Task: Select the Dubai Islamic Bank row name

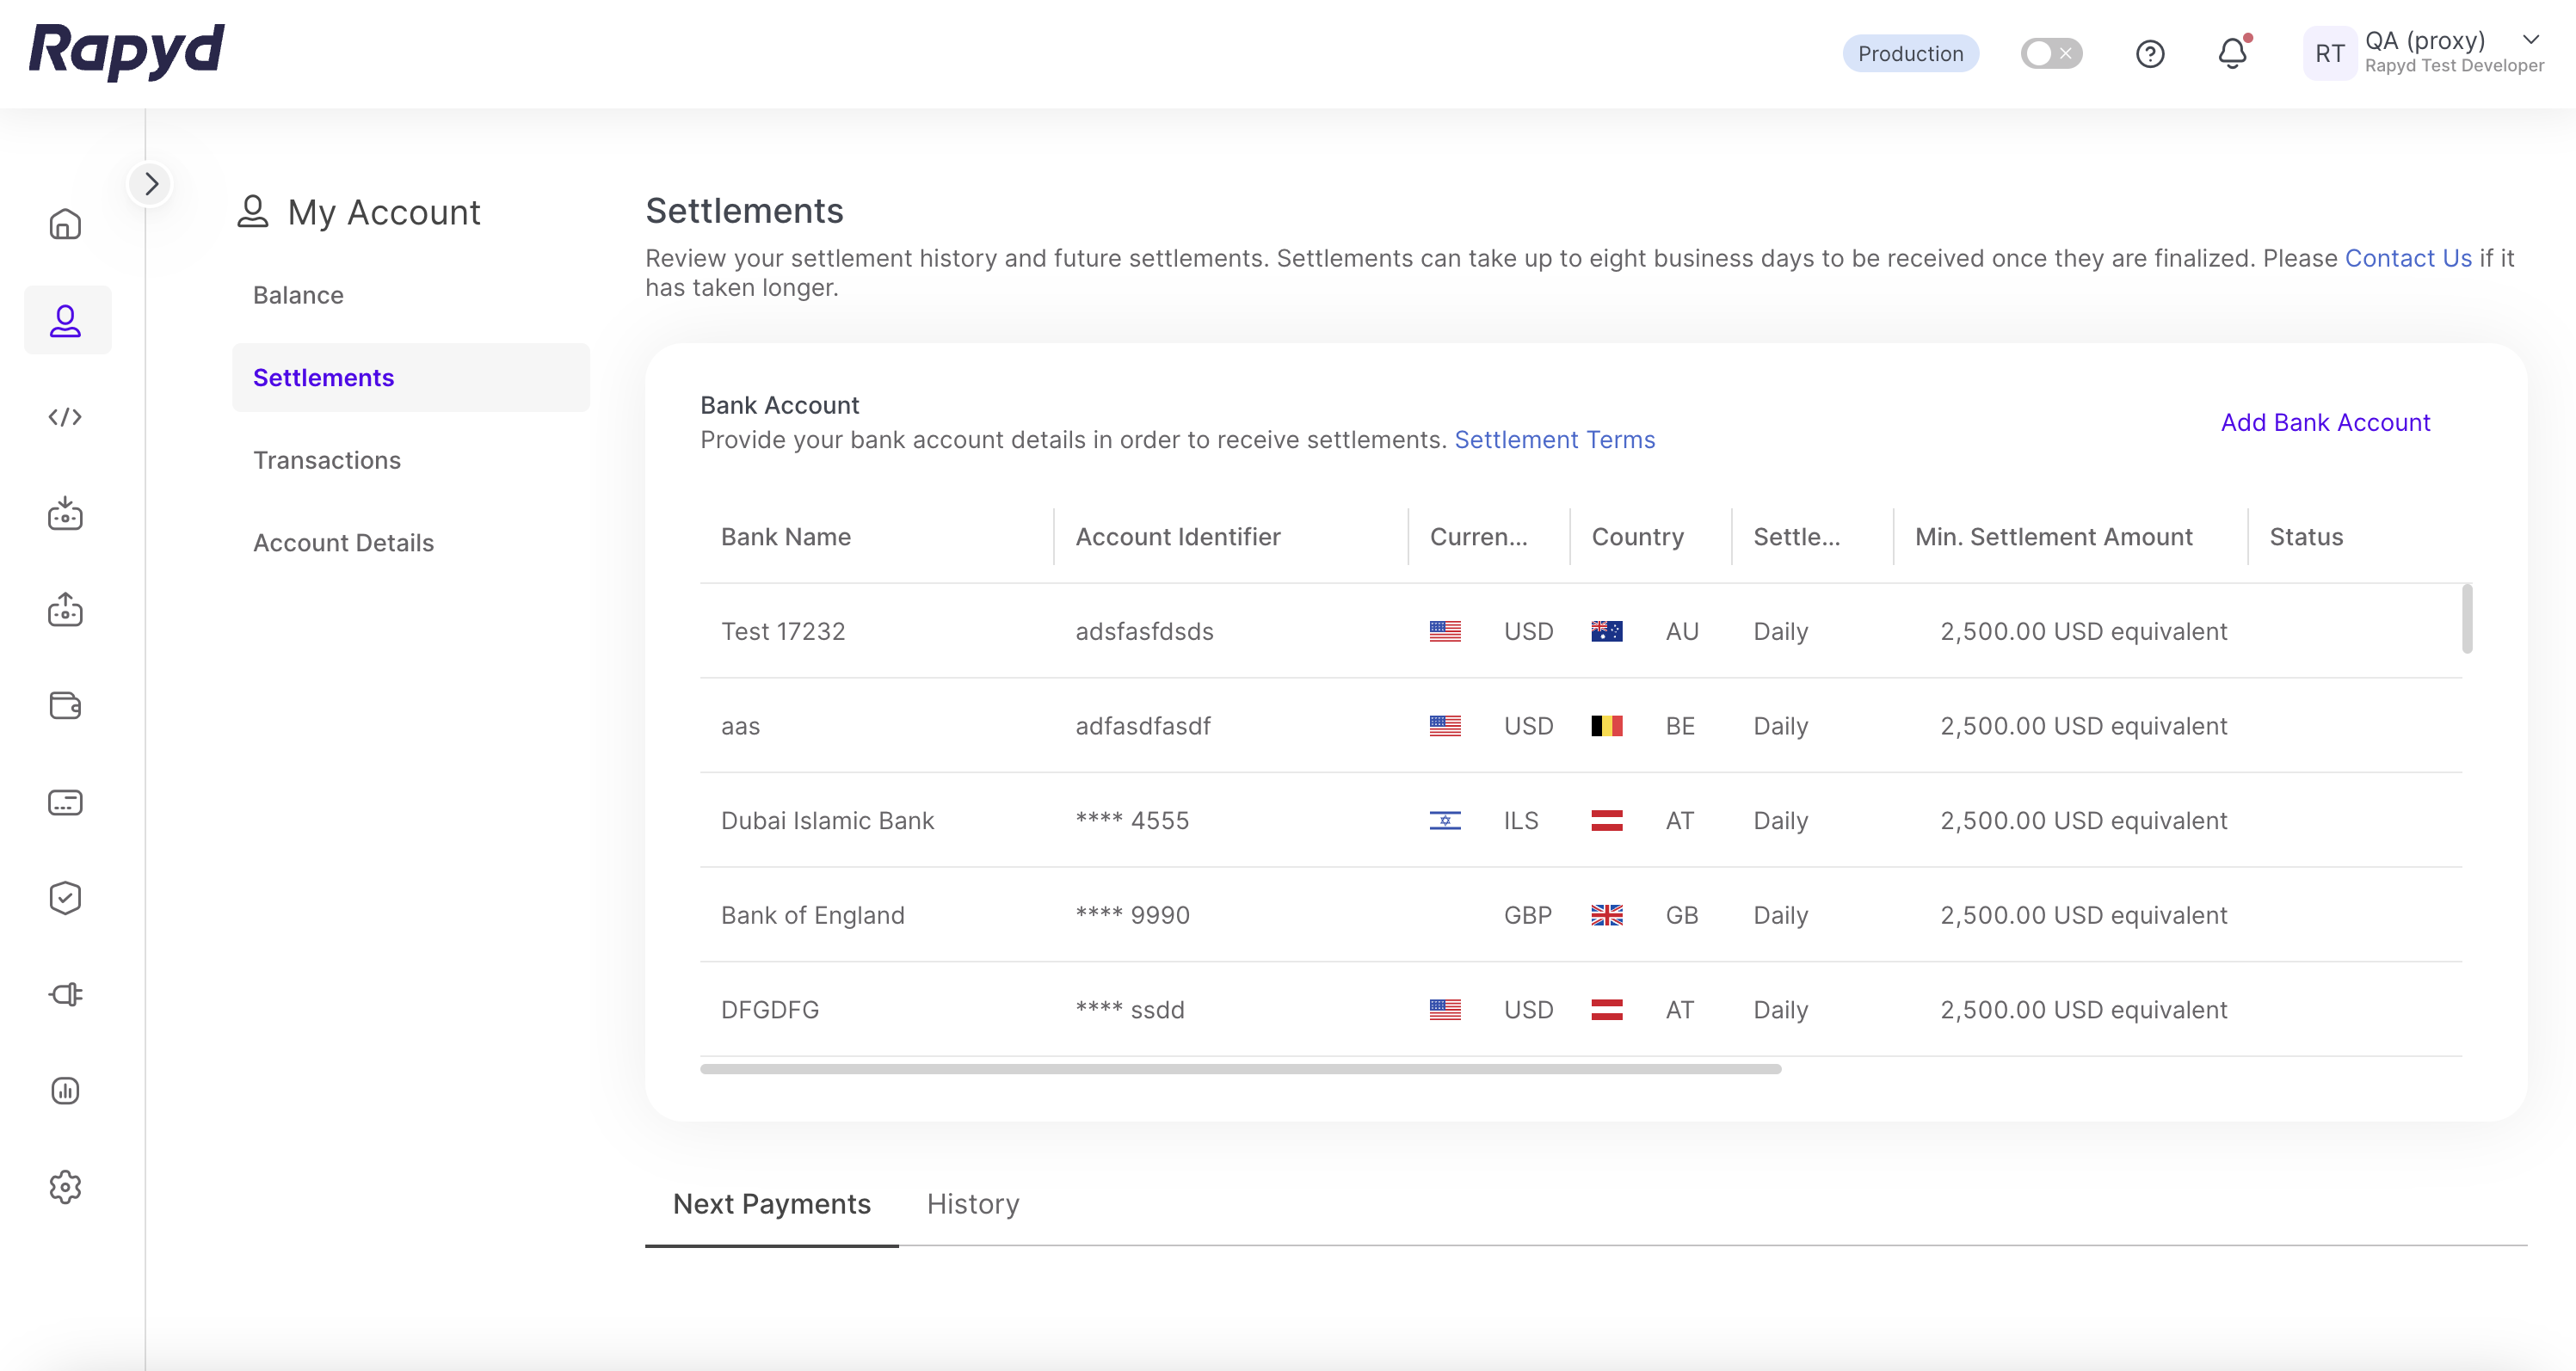Action: 827,821
